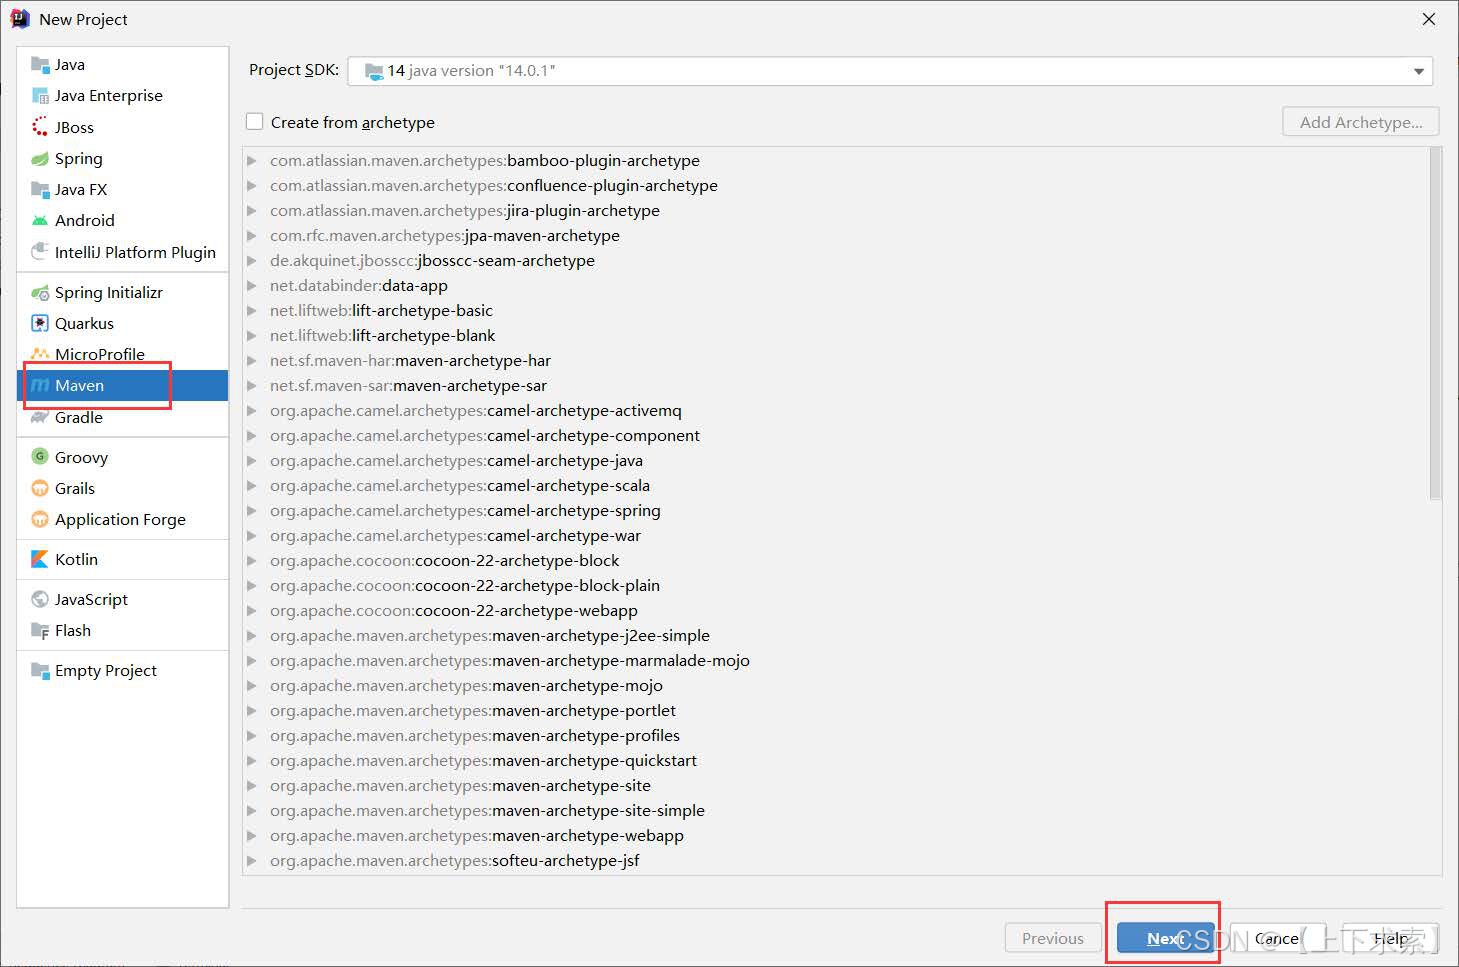This screenshot has height=967, width=1459.
Task: Choose the MicroProfile icon
Action: coord(40,355)
